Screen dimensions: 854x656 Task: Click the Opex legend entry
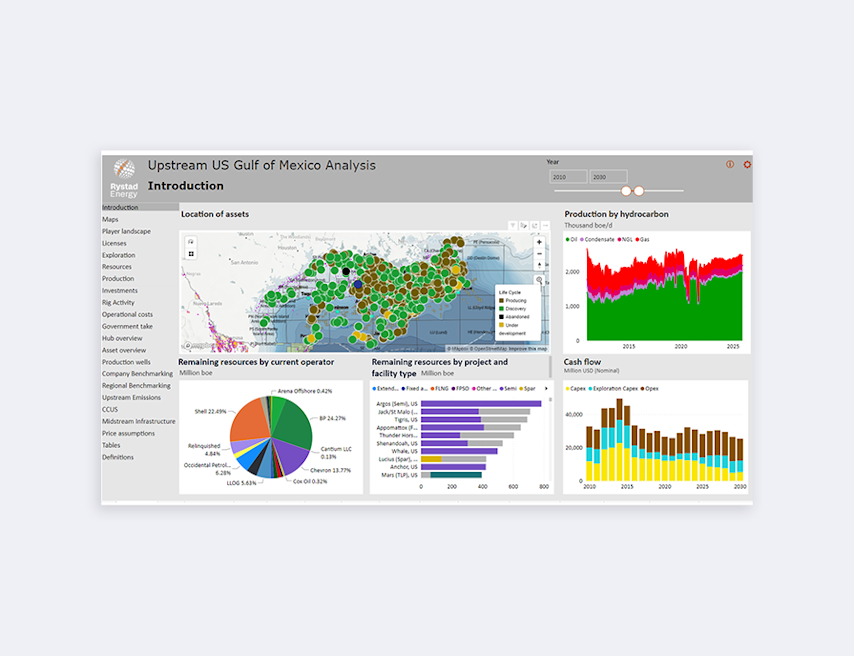pos(650,389)
